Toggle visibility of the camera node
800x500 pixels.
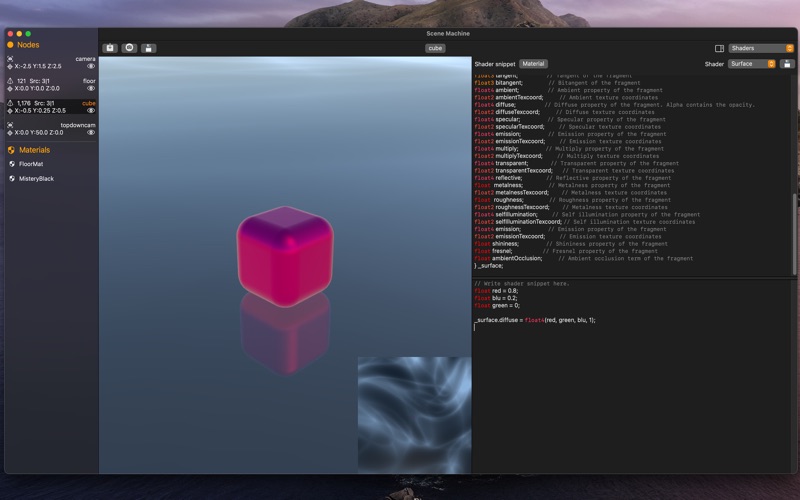pos(91,66)
